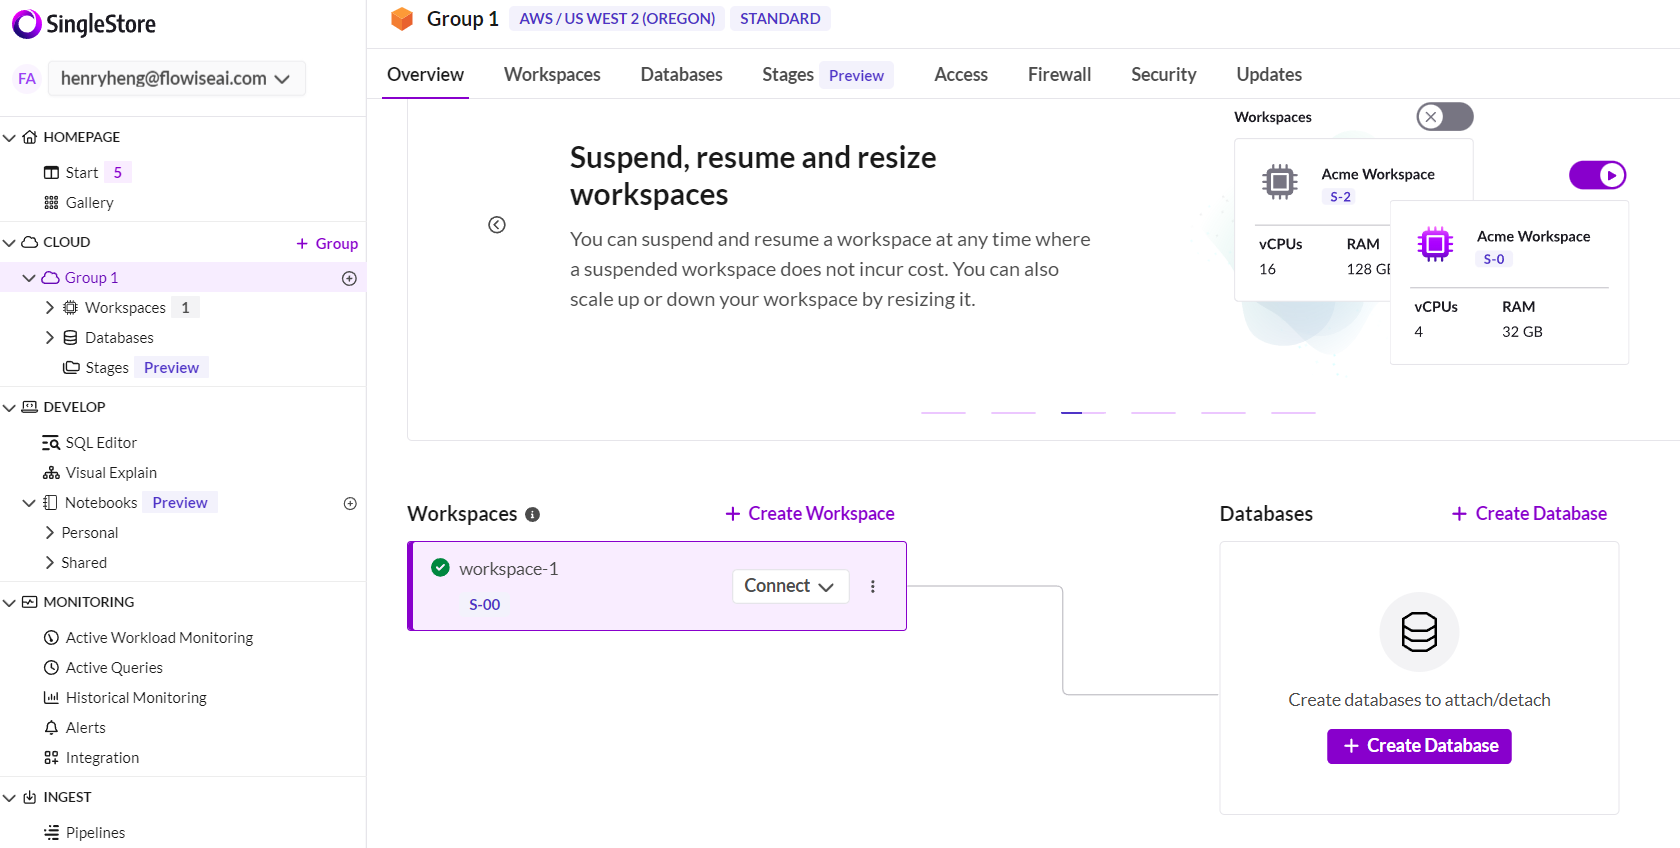Screen dimensions: 1680x848
Task: Collapse the MONITORING section
Action: coord(10,603)
